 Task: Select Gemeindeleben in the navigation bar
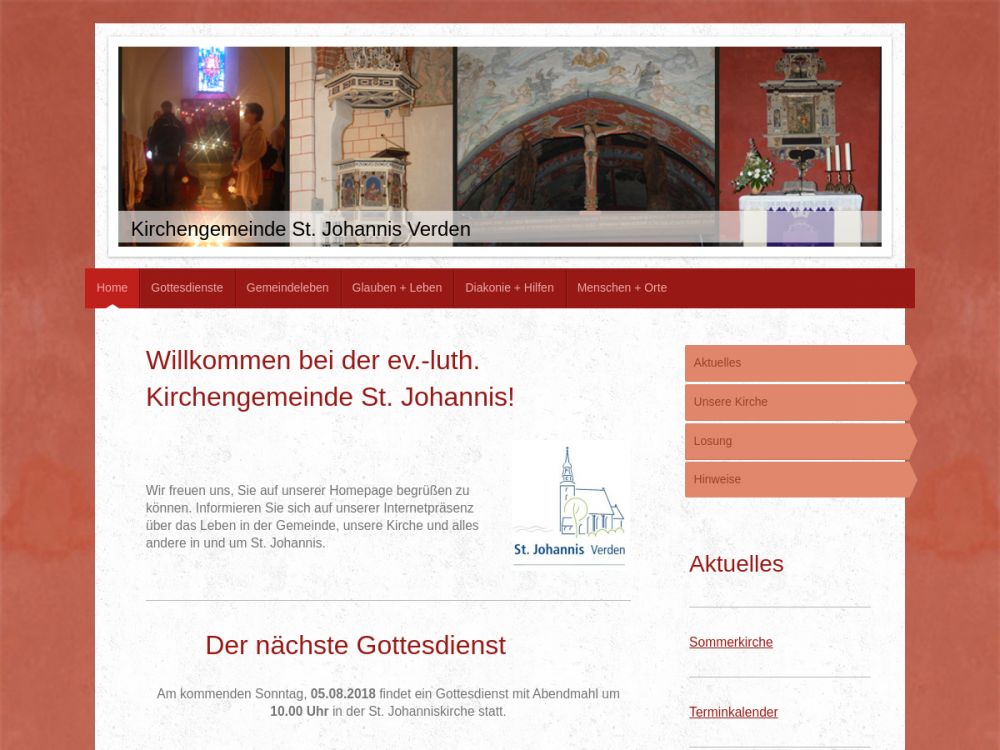287,288
